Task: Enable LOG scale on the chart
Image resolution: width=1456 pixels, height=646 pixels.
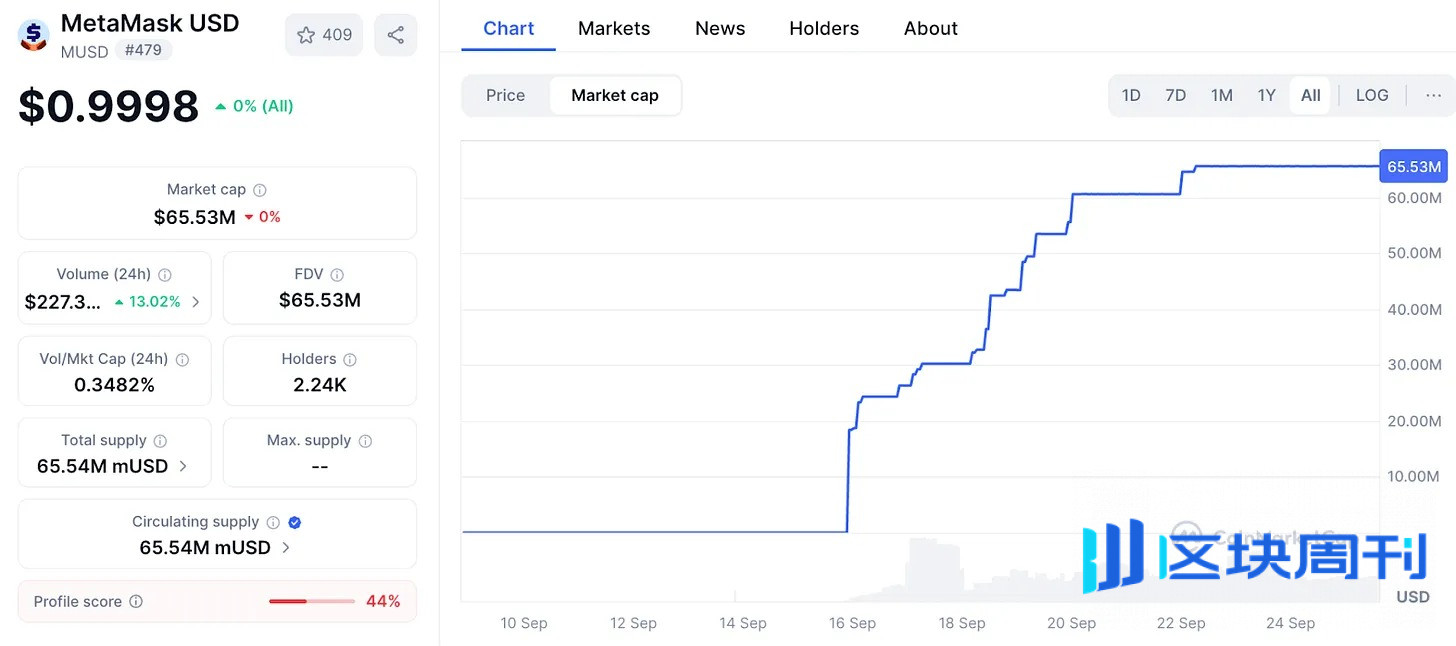Action: coord(1371,95)
